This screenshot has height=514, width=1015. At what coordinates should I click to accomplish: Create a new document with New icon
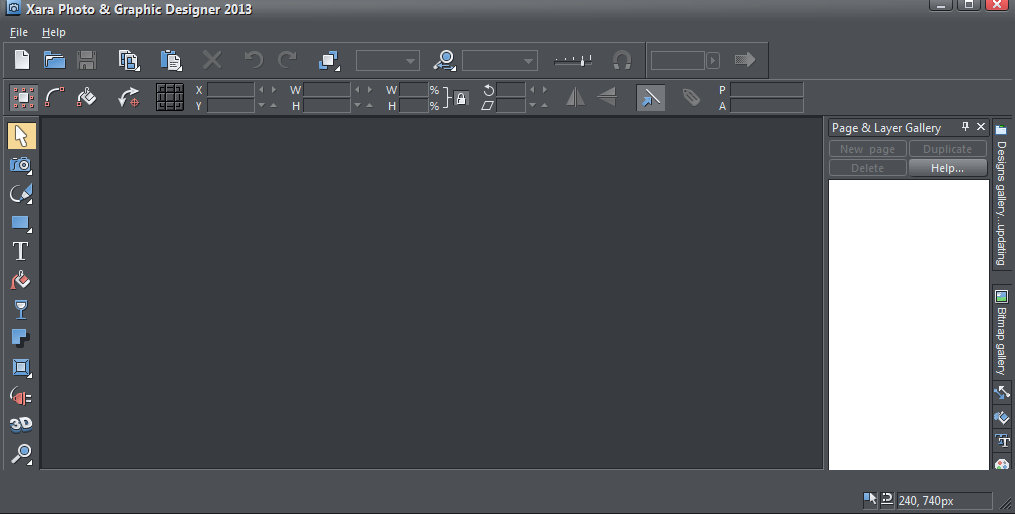pos(22,60)
